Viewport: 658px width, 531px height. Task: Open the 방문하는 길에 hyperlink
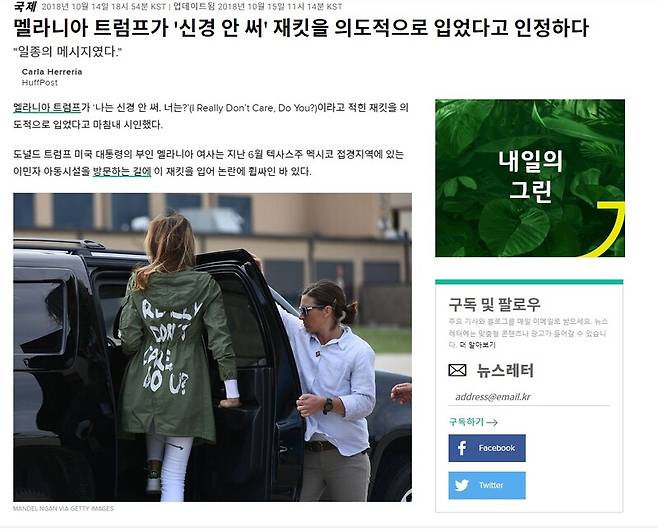point(122,171)
